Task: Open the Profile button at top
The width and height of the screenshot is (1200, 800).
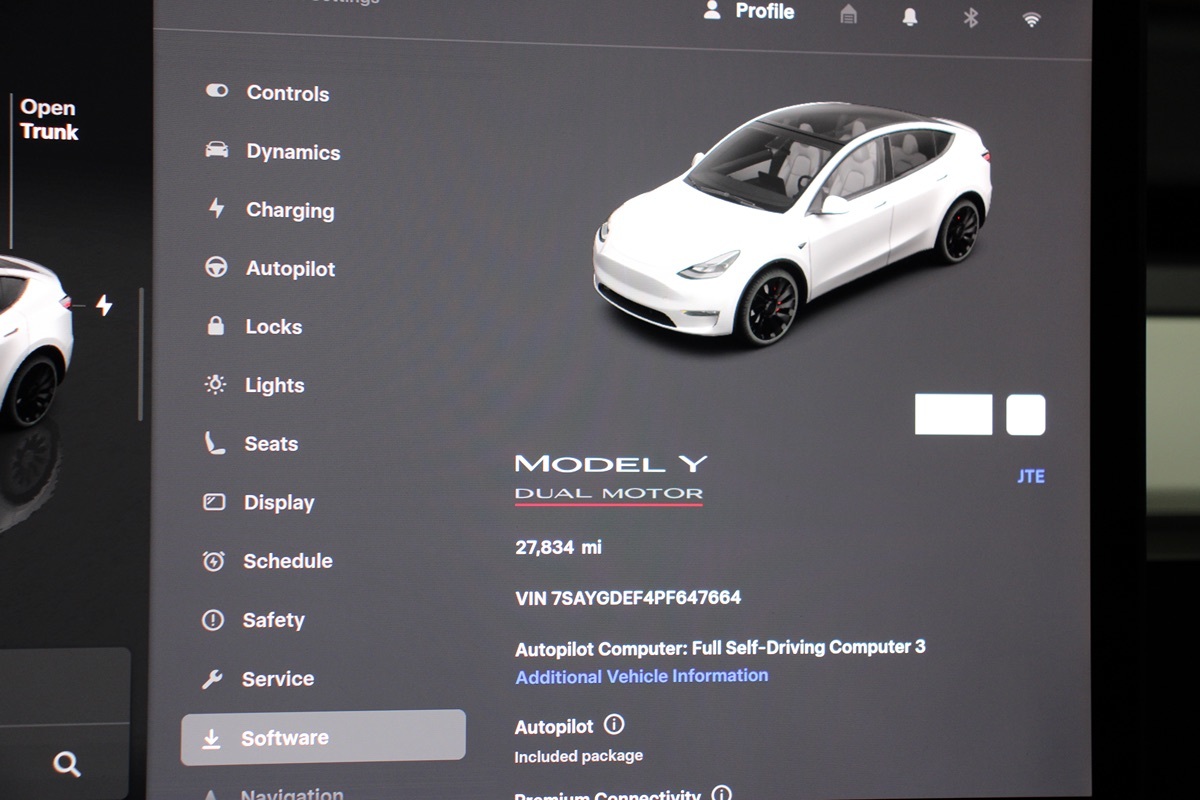Action: (x=749, y=11)
